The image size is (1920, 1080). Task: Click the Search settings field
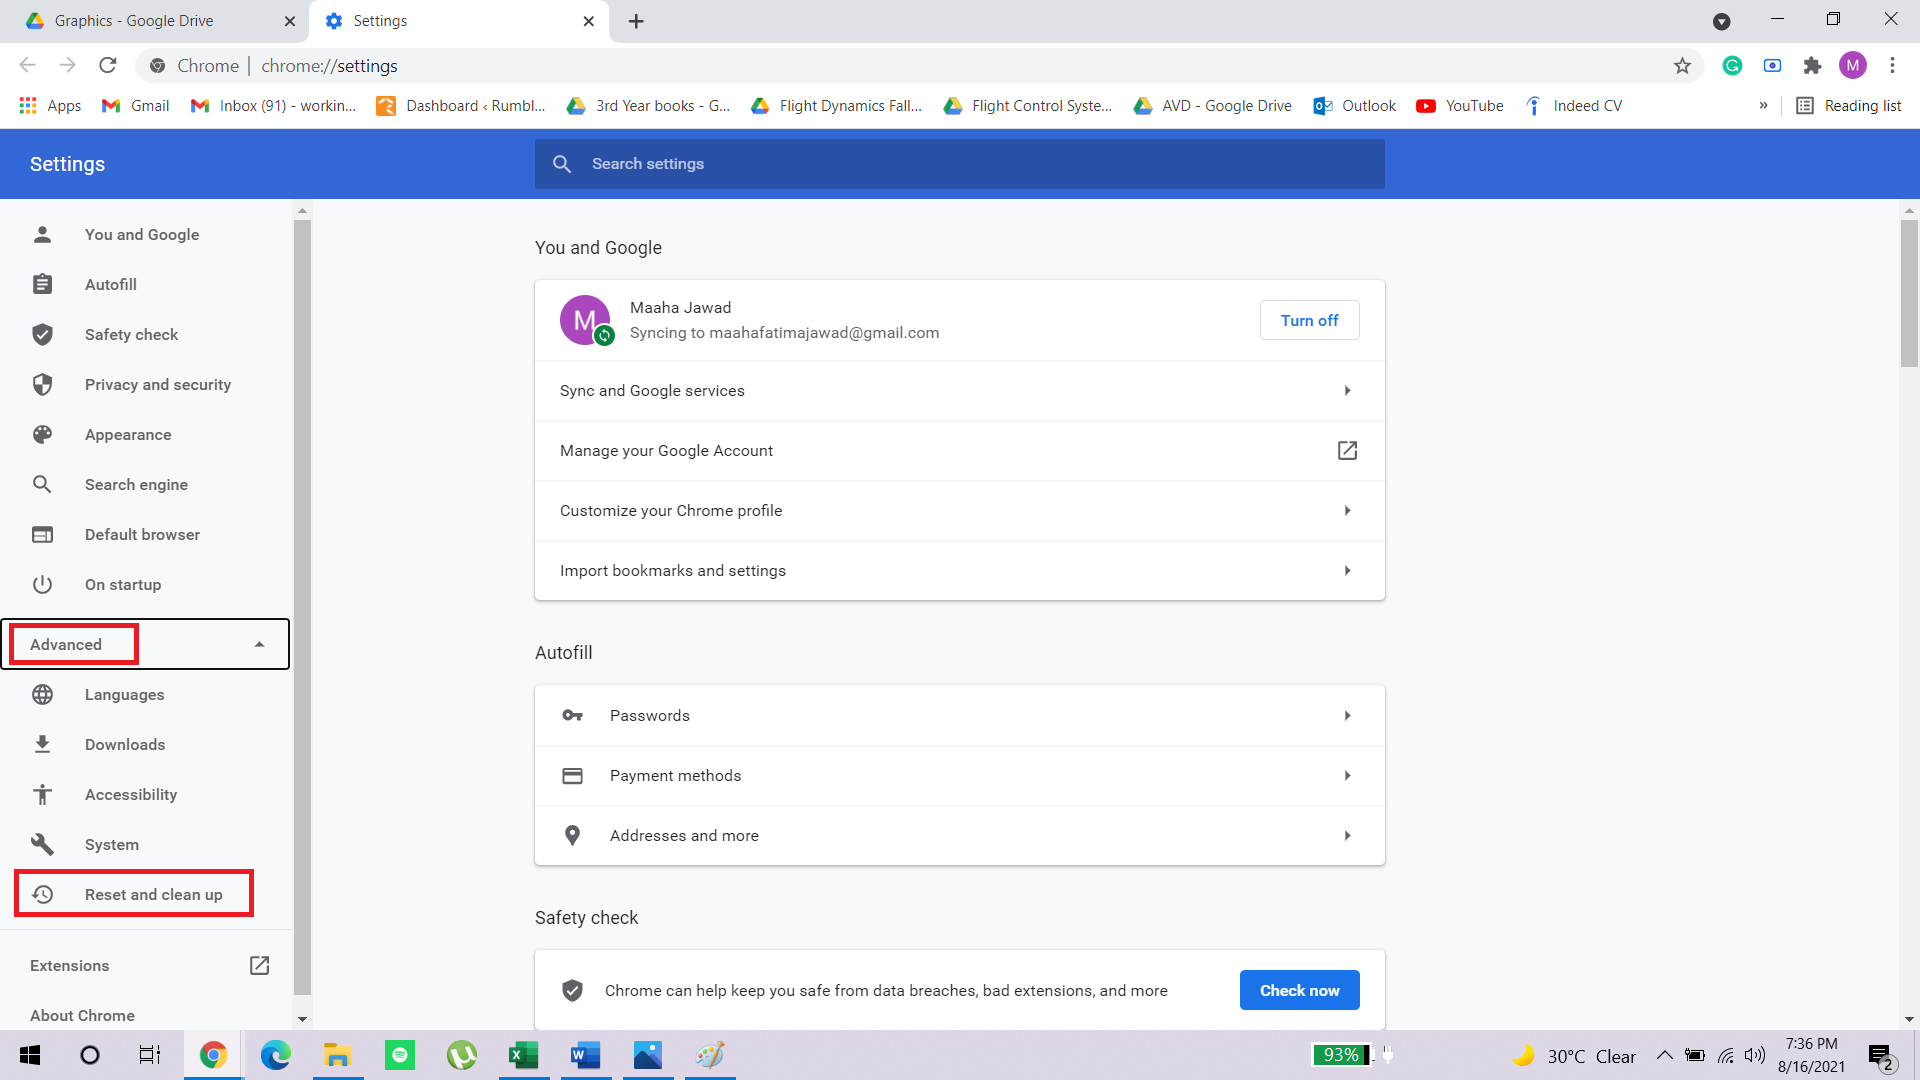coord(960,164)
